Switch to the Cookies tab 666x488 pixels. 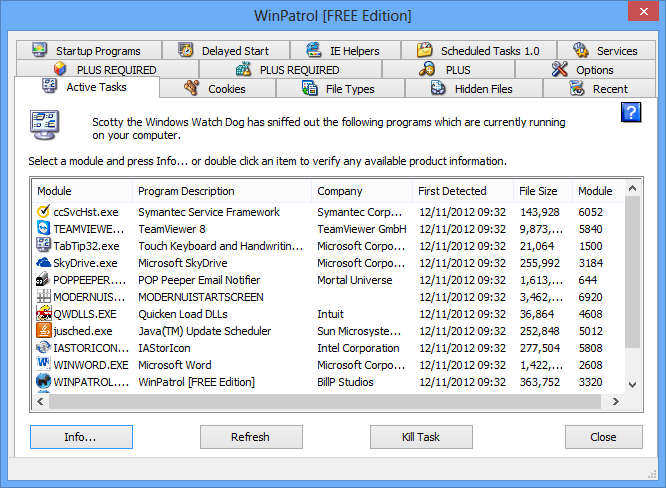click(x=218, y=88)
